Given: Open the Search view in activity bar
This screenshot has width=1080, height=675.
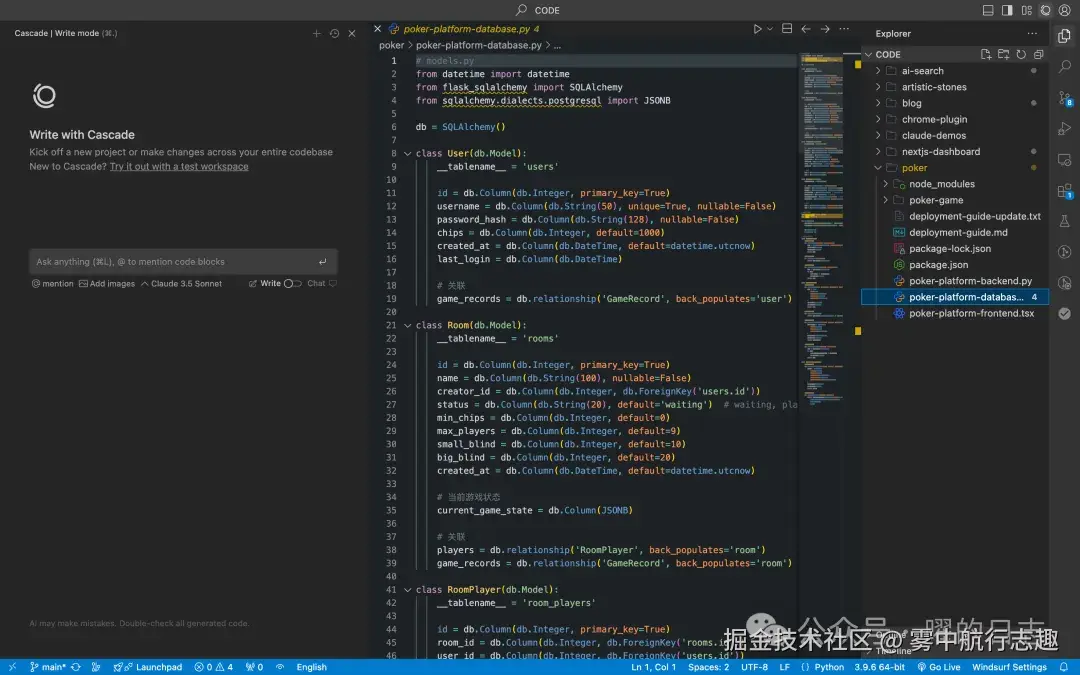Looking at the screenshot, I should (x=1064, y=66).
